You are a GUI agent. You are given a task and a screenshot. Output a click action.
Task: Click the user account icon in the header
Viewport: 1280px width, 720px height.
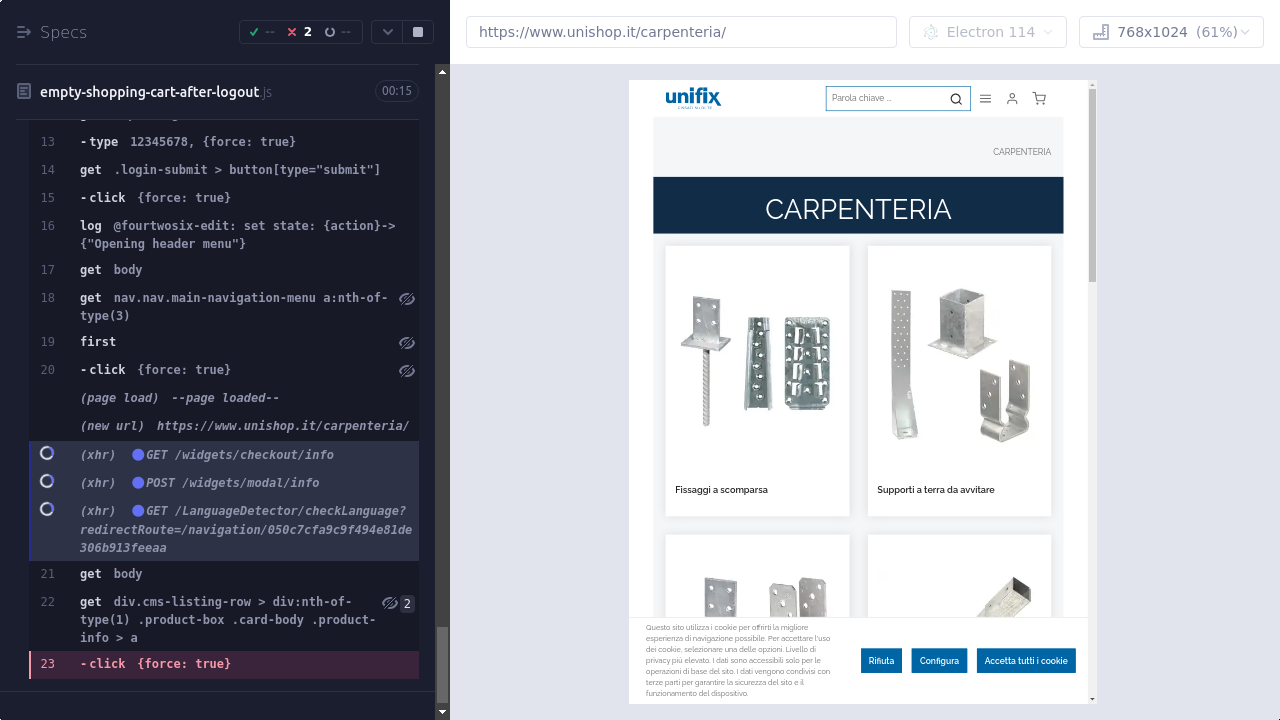pyautogui.click(x=1012, y=99)
